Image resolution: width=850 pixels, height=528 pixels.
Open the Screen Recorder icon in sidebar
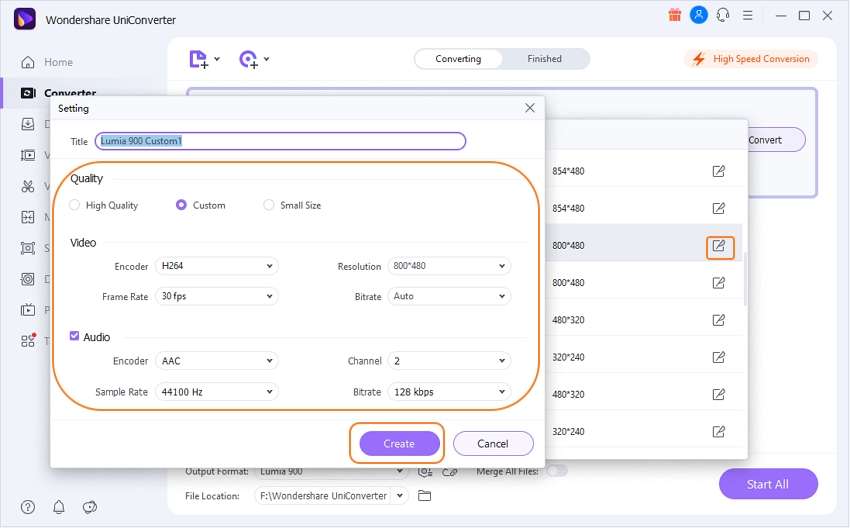point(28,248)
